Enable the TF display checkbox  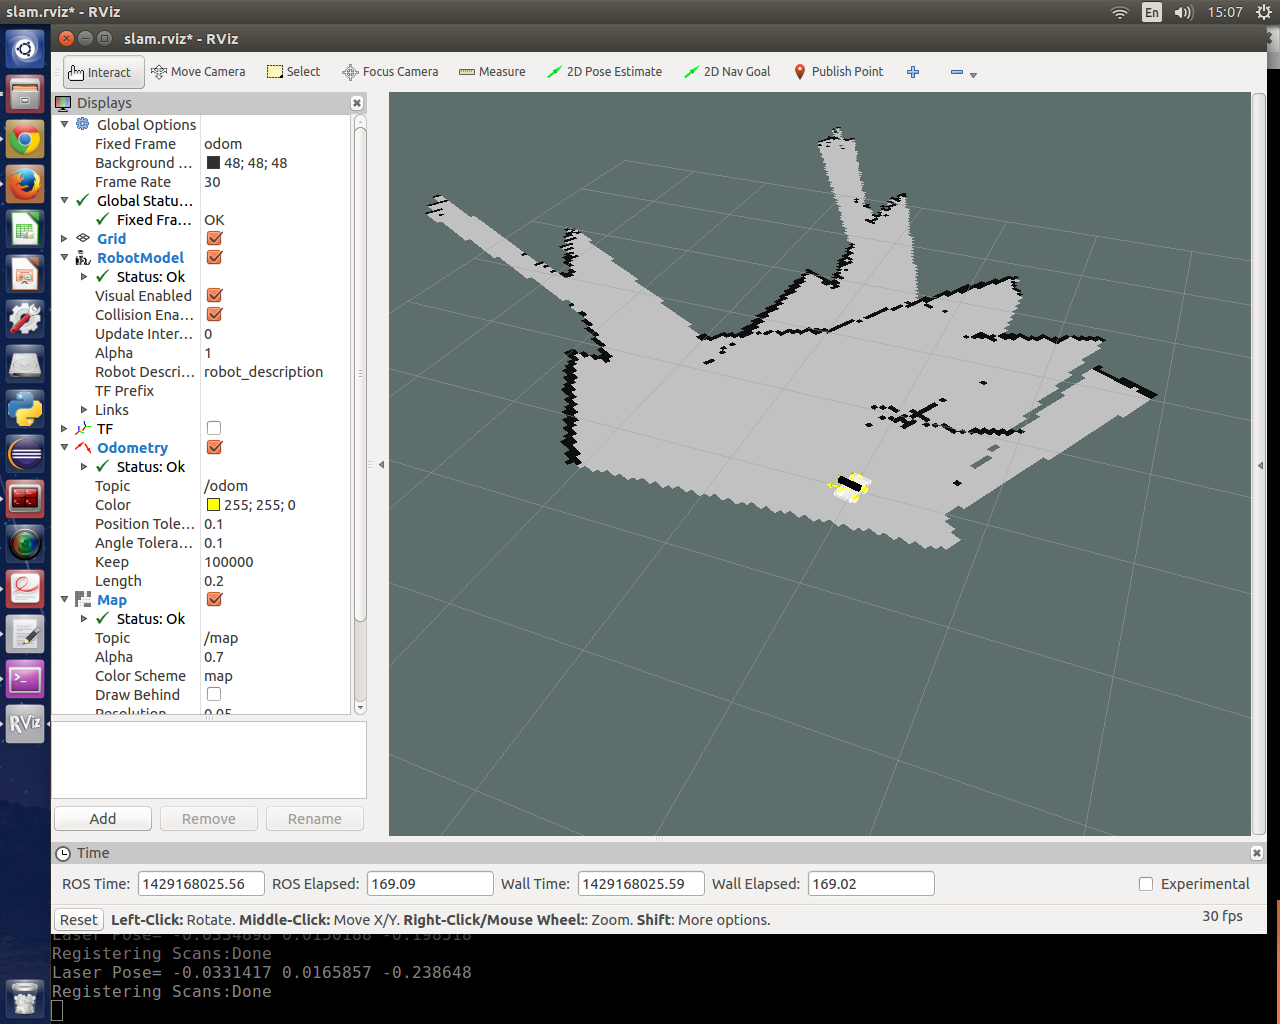(214, 428)
